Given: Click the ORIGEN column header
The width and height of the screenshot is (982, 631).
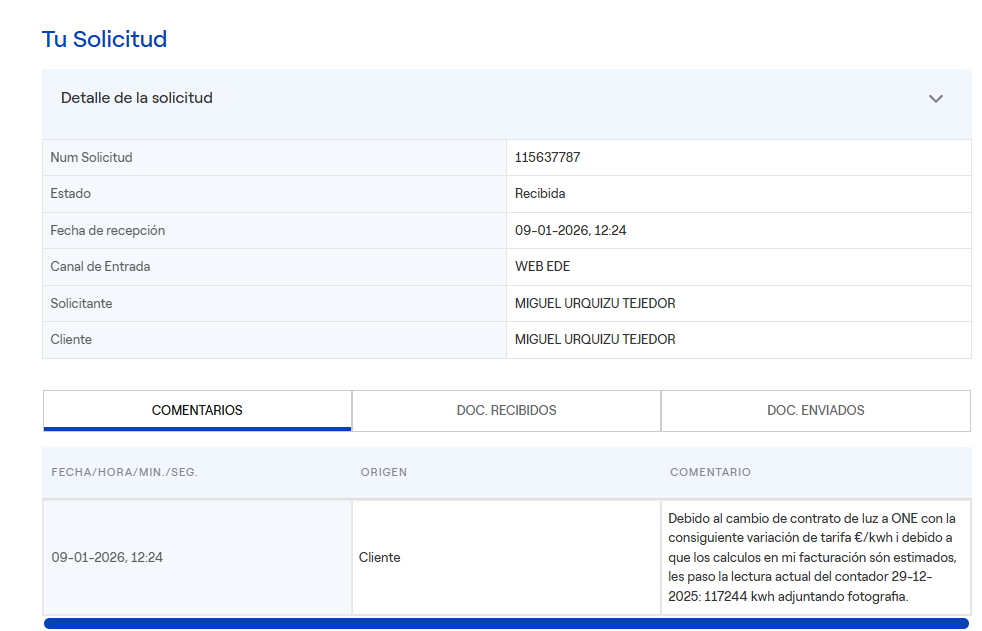Looking at the screenshot, I should click(x=384, y=472).
